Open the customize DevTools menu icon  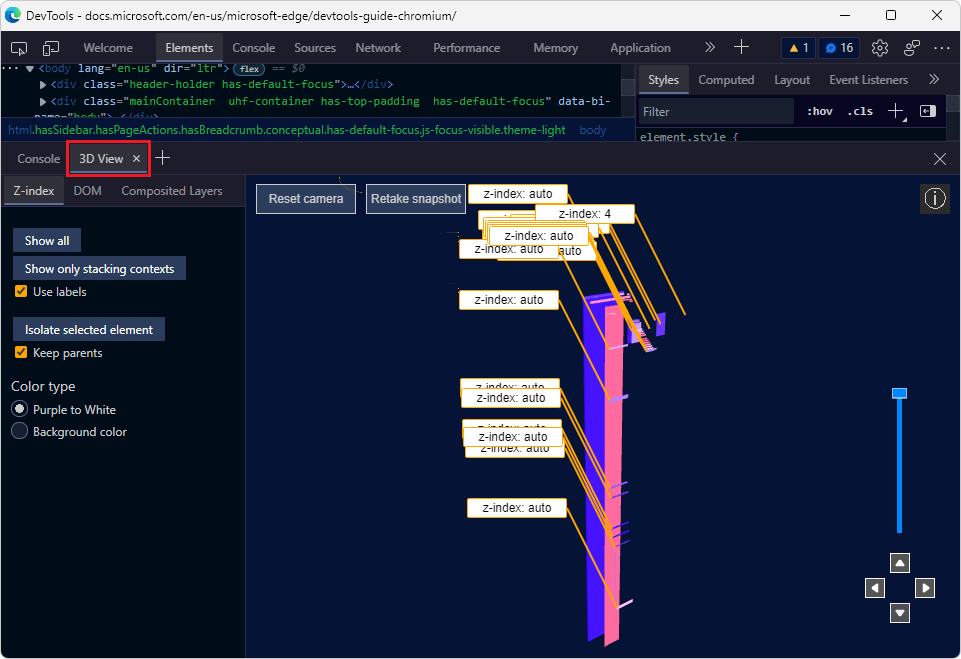[x=942, y=47]
